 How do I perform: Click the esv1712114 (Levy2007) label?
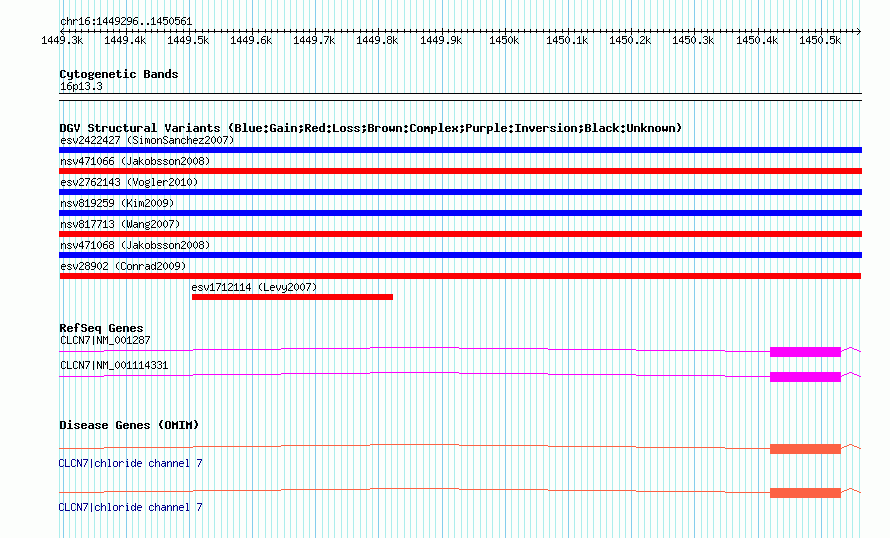tap(254, 287)
